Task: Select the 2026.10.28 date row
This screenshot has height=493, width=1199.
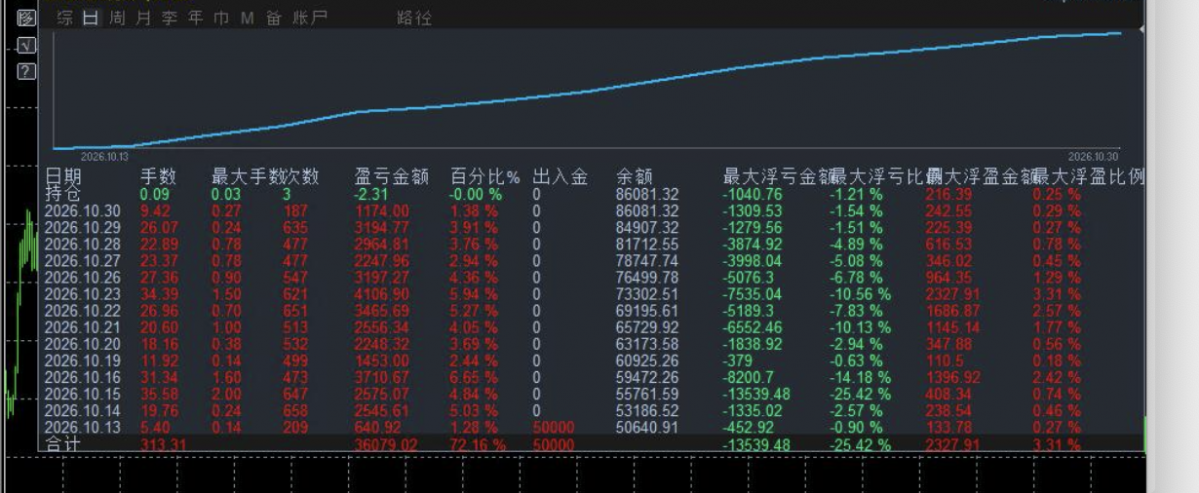Action: [x=83, y=245]
